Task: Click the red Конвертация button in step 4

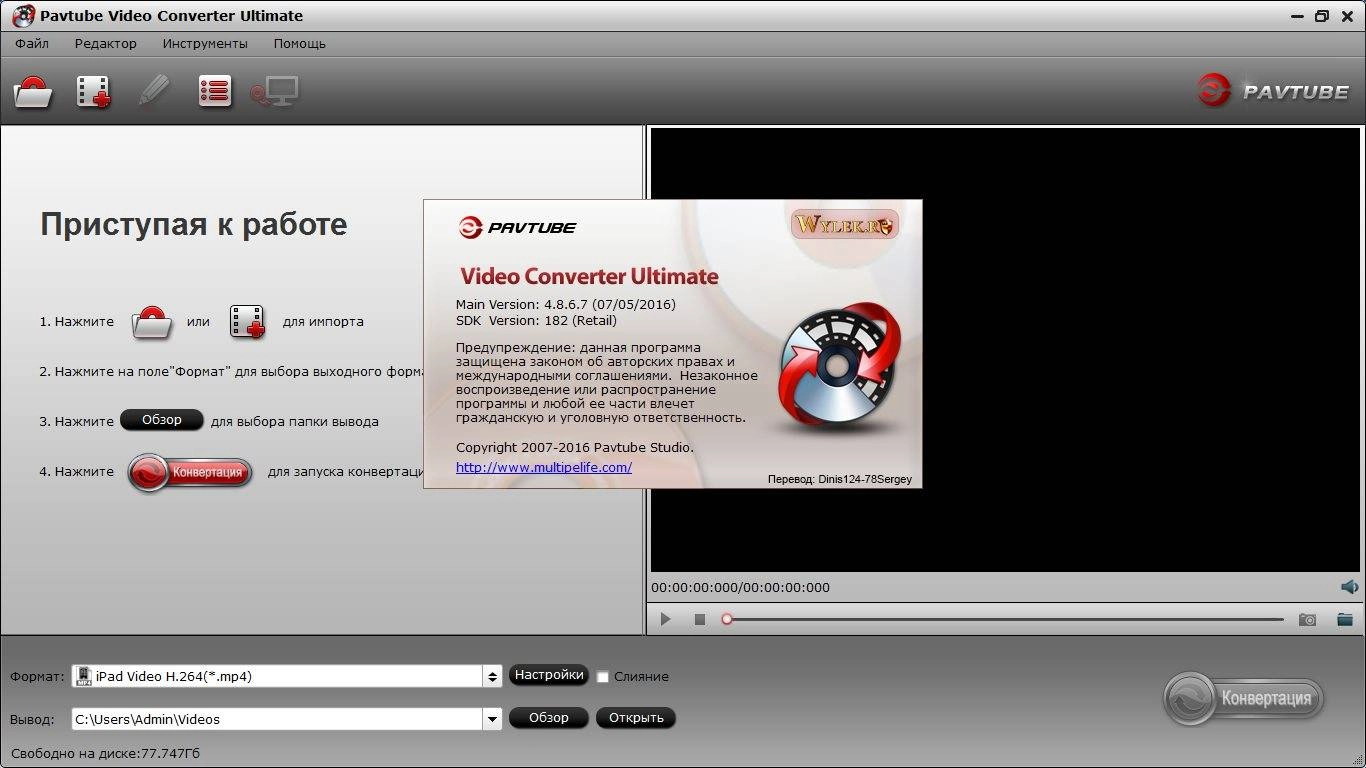Action: tap(190, 473)
